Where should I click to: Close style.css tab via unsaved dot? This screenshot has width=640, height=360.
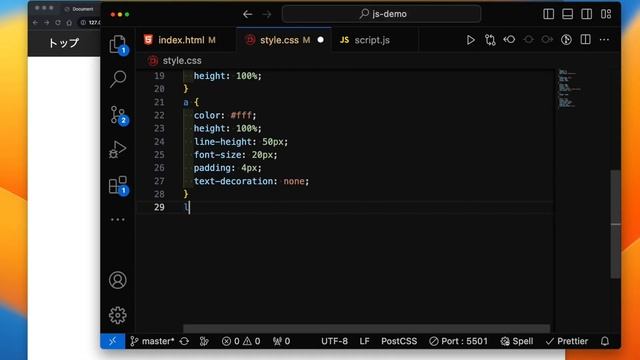(x=320, y=40)
